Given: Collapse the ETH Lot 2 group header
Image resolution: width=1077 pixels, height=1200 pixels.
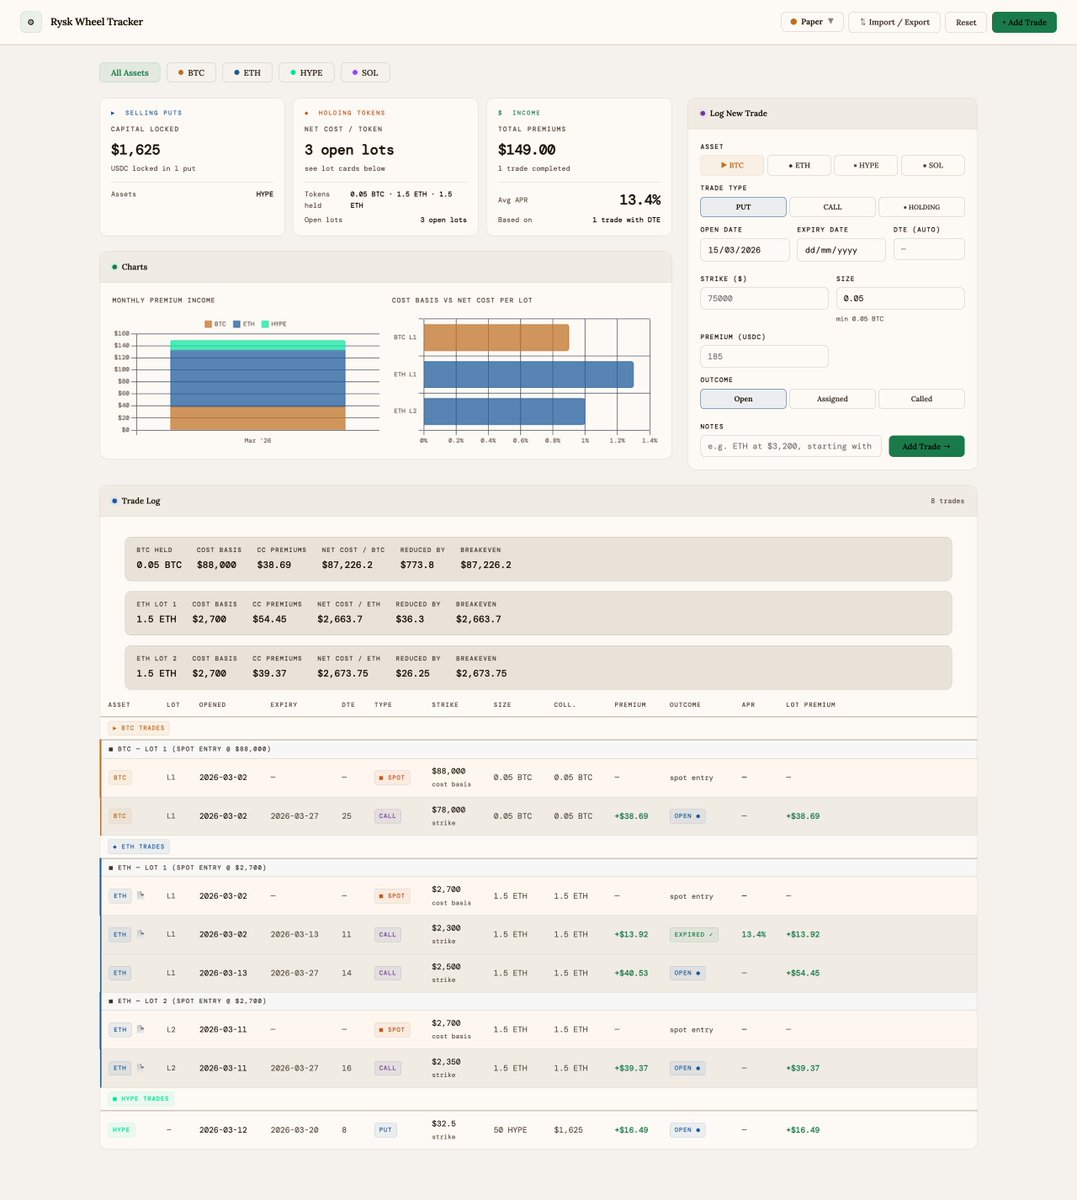Looking at the screenshot, I should click(538, 1001).
